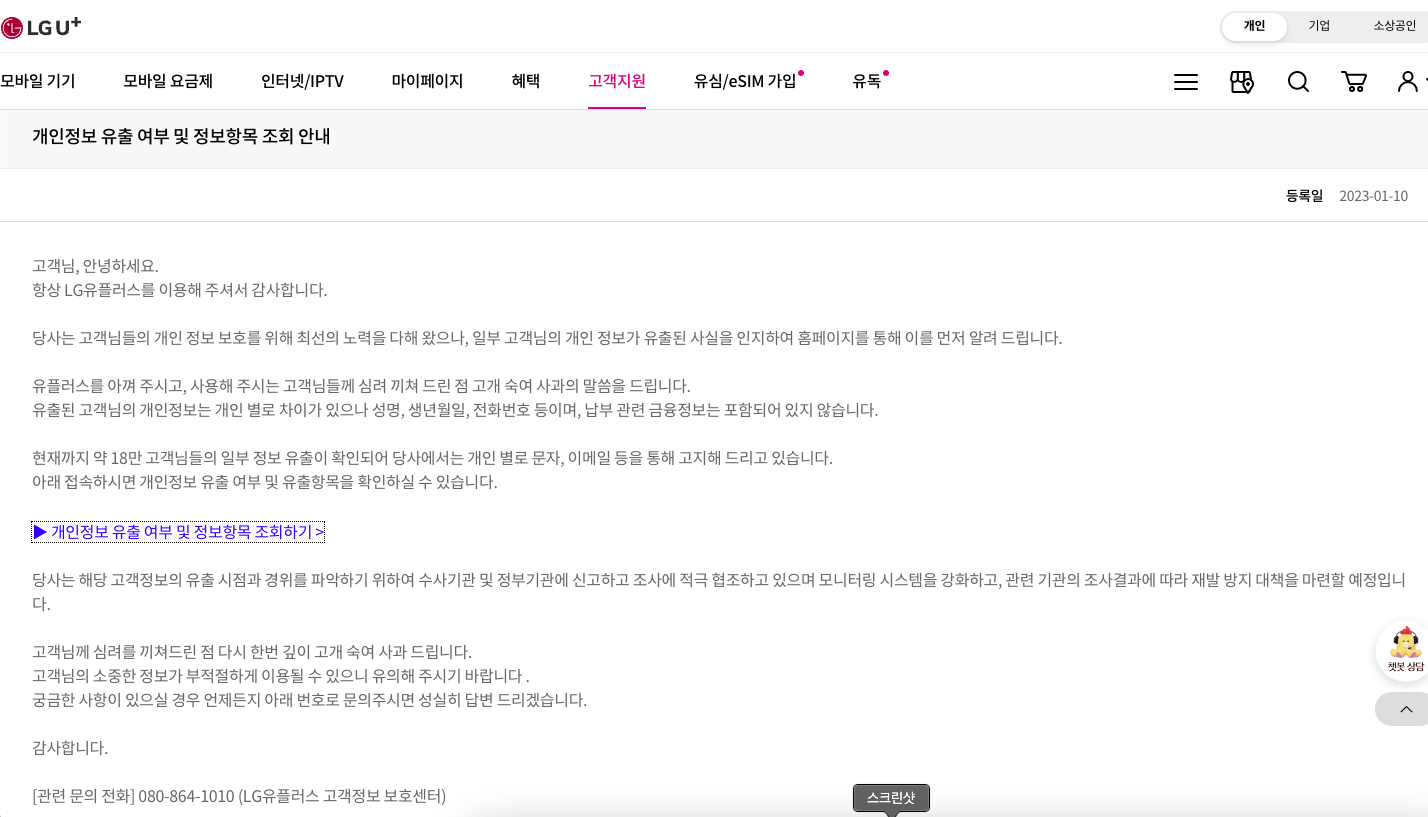1428x817 pixels.
Task: Click the 등록일 label
Action: click(1304, 196)
